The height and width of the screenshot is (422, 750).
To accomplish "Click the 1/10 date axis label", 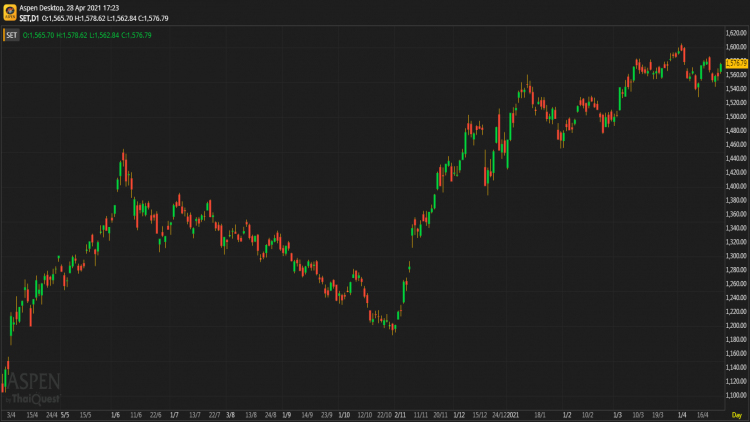I will pos(344,415).
